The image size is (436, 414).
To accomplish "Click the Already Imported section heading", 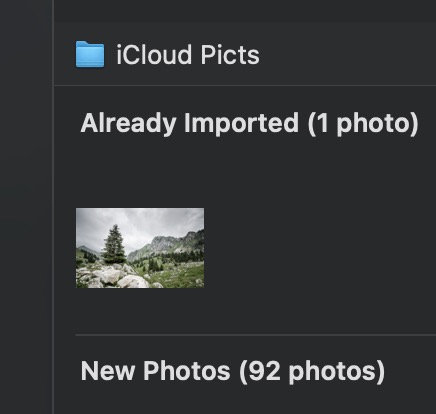I will point(249,123).
